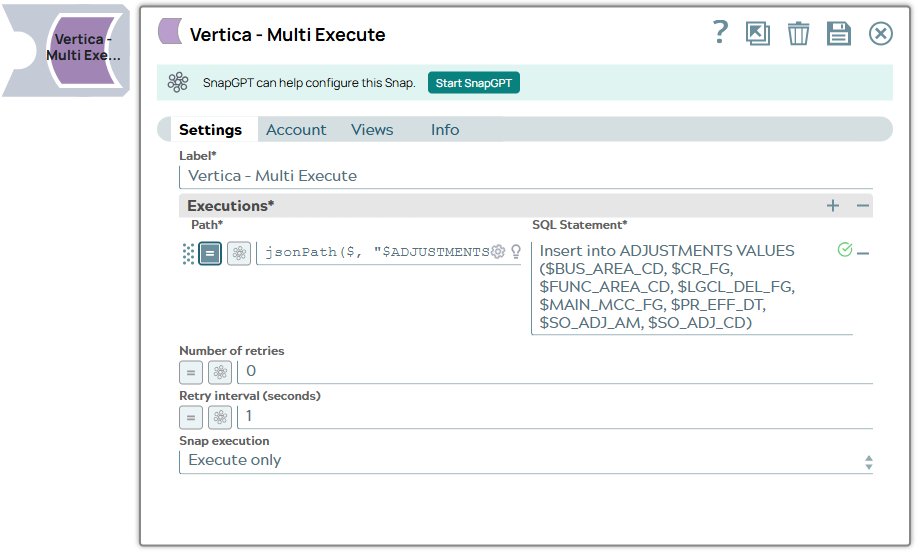The width and height of the screenshot is (917, 554).
Task: Toggle expression for Number of retries
Action: (x=191, y=372)
